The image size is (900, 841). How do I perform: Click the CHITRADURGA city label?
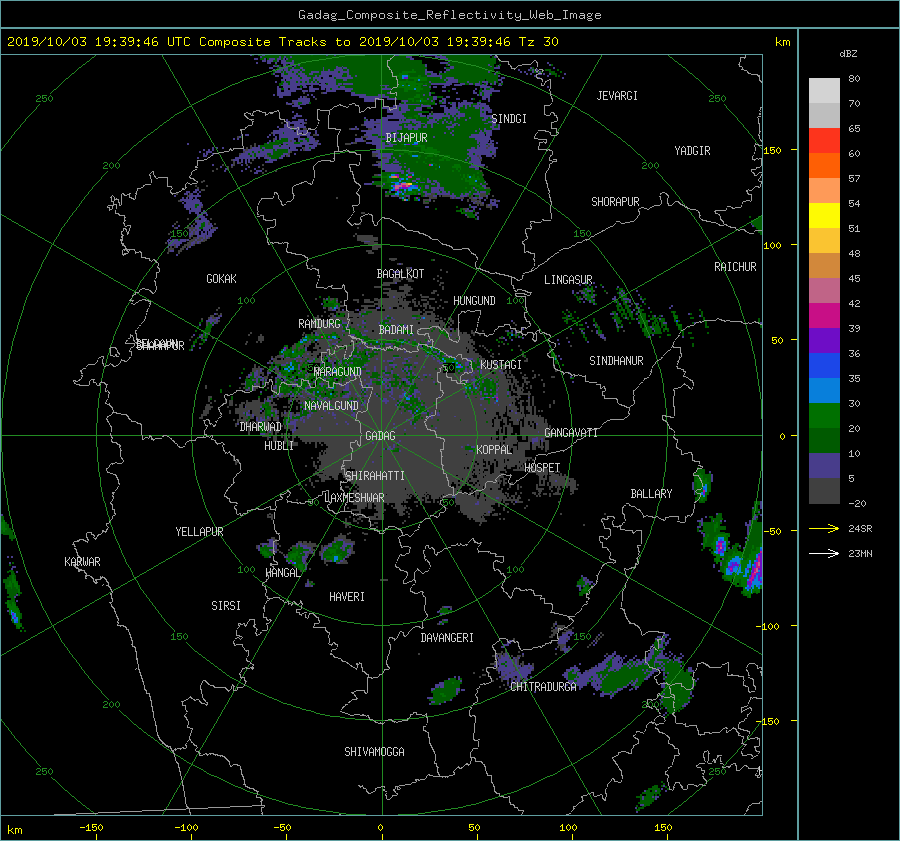(x=543, y=687)
